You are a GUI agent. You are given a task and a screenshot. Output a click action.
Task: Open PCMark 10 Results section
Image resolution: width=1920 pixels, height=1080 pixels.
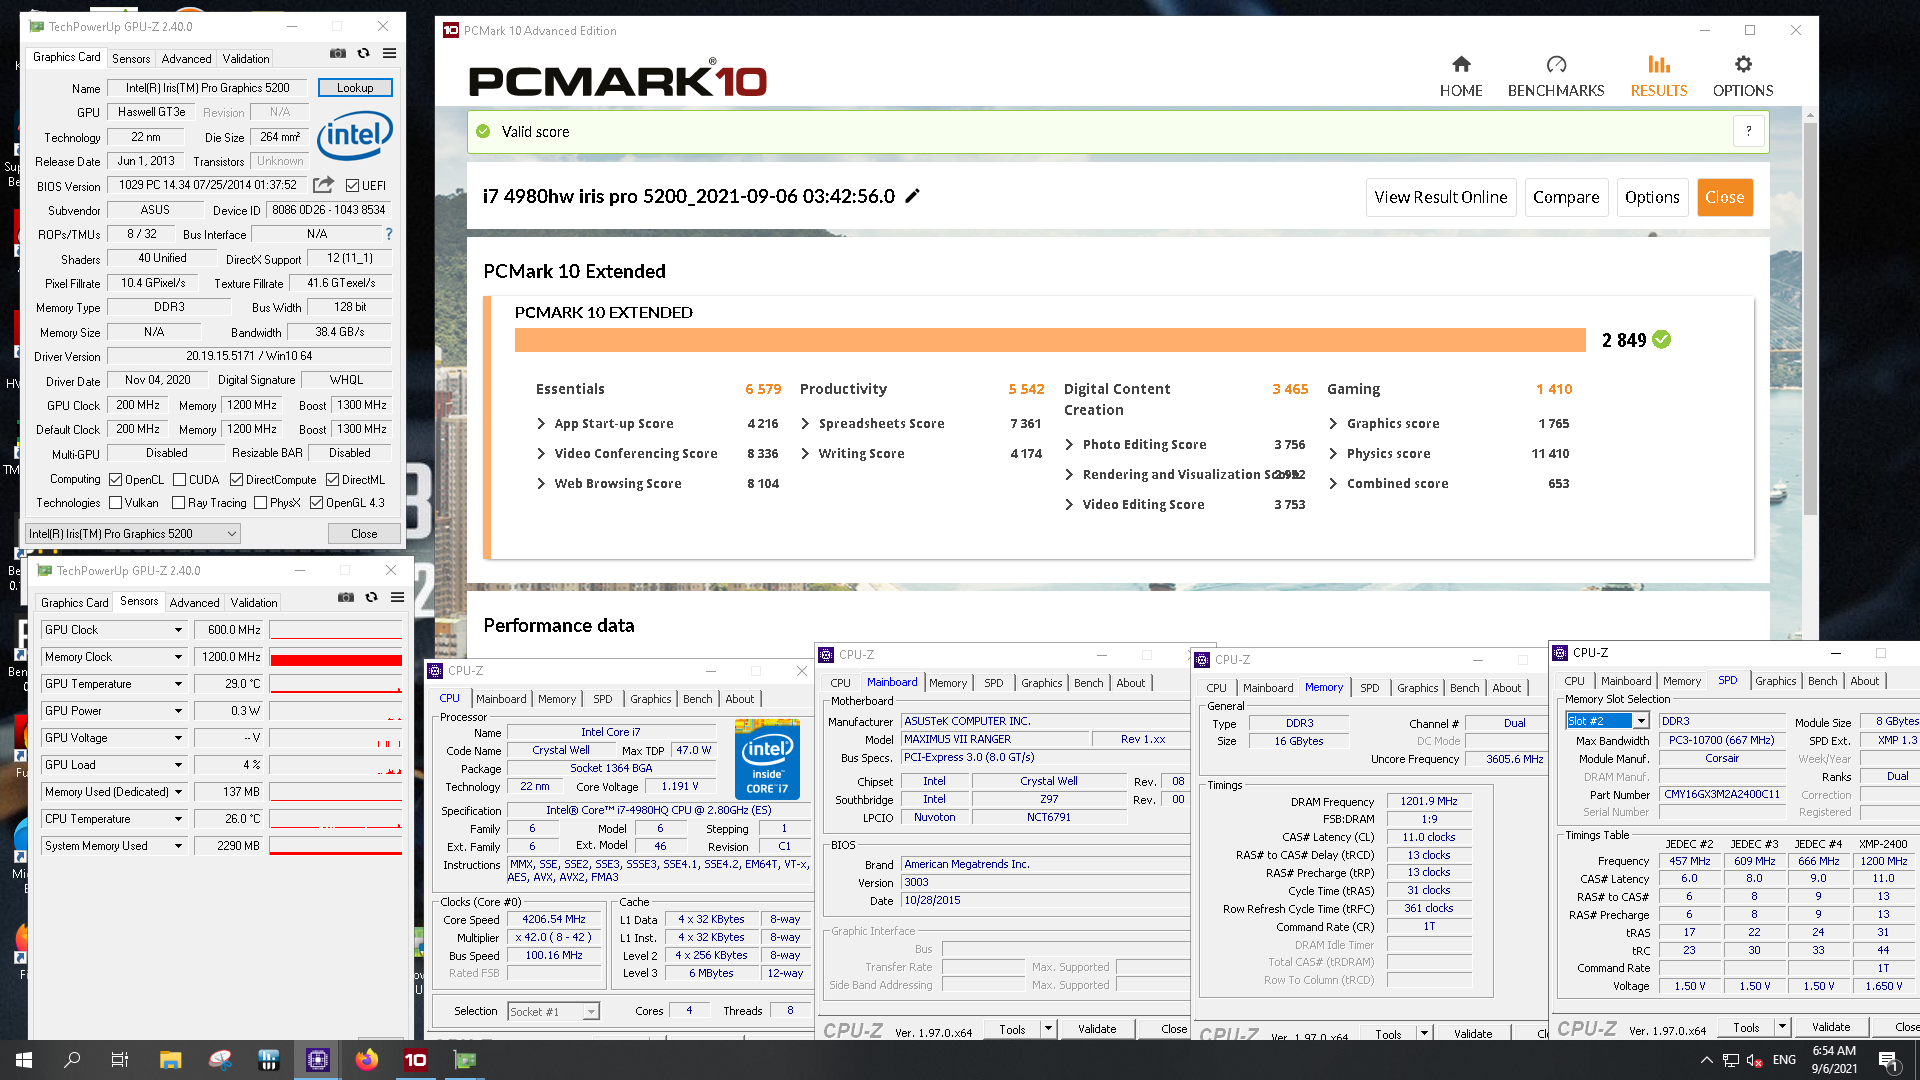click(x=1659, y=76)
